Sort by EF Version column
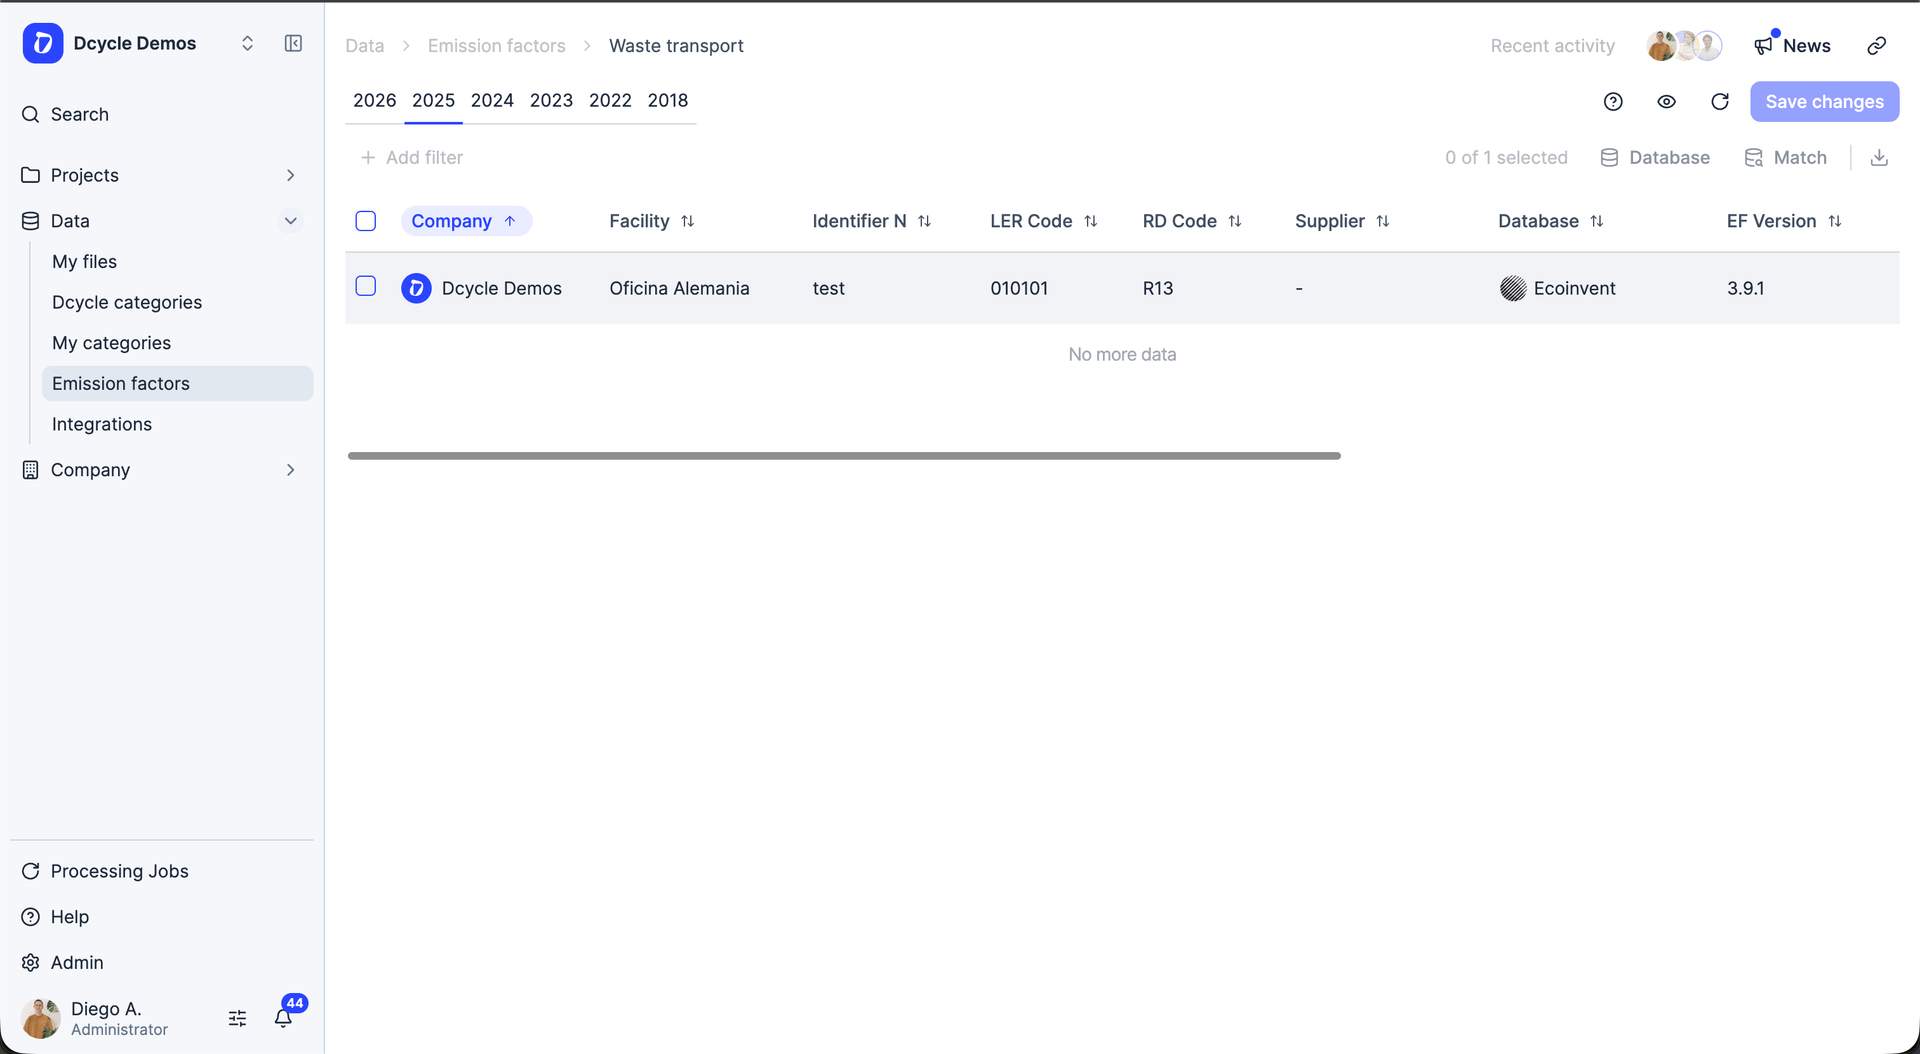 pos(1783,221)
